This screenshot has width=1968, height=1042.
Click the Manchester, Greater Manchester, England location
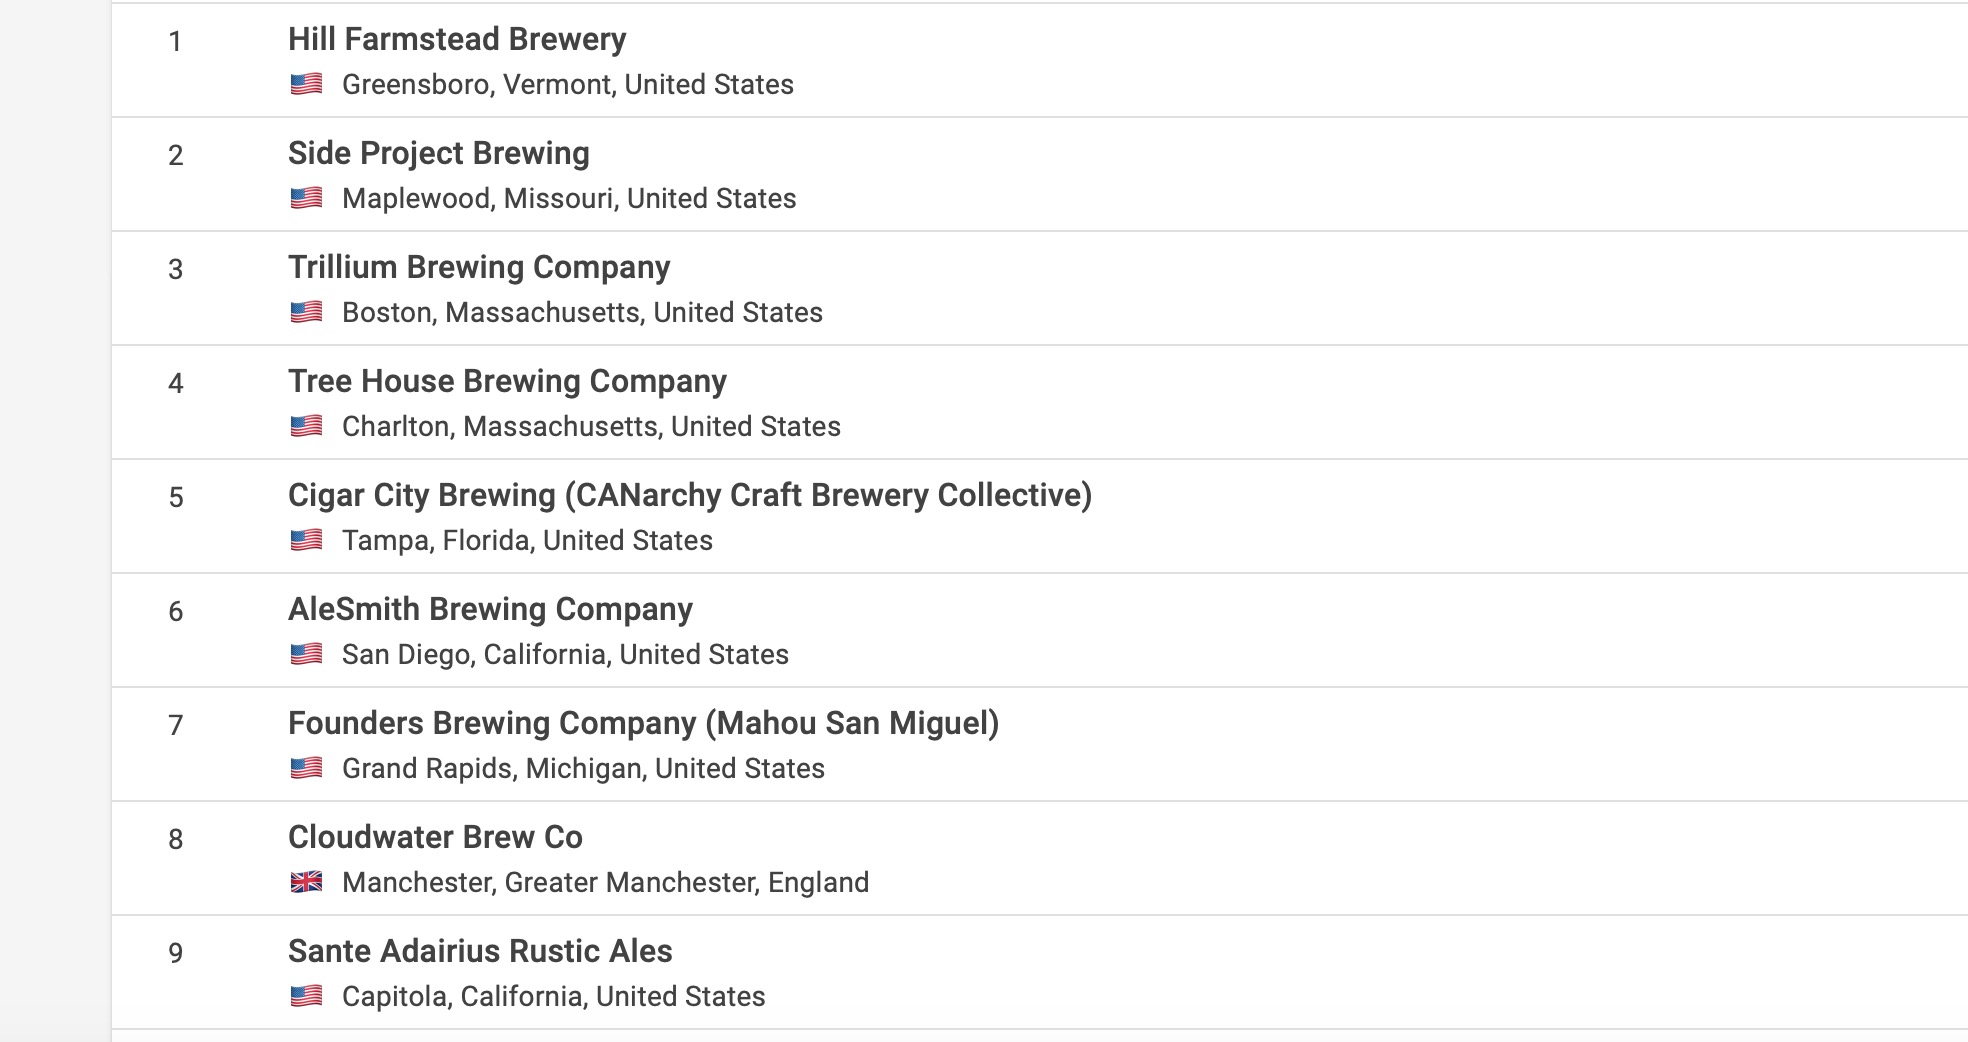605,882
